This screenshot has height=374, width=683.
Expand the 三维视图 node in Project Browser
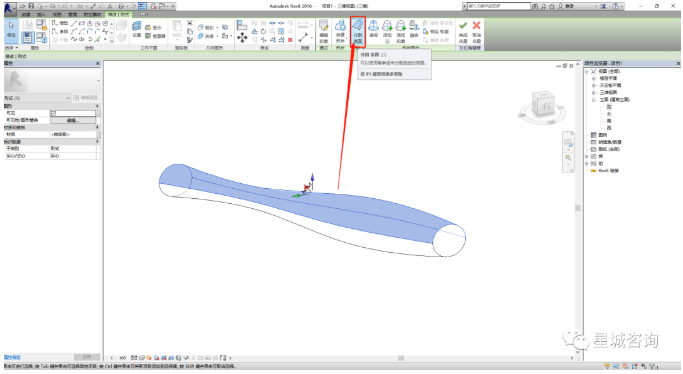(x=593, y=92)
